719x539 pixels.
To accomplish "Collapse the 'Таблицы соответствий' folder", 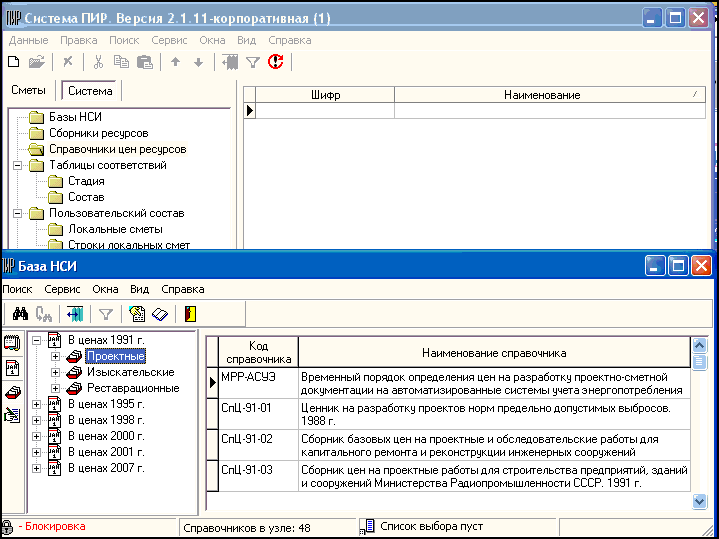I will click(x=18, y=165).
